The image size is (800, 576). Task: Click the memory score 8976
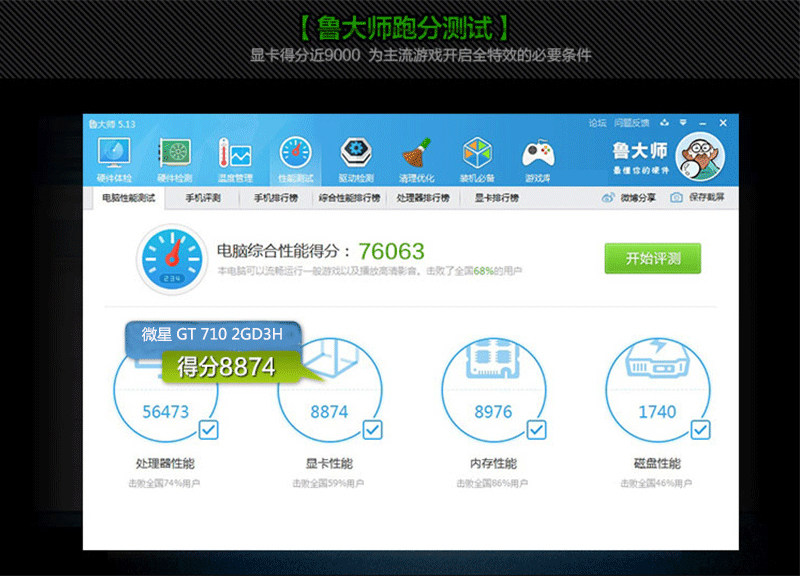point(493,412)
